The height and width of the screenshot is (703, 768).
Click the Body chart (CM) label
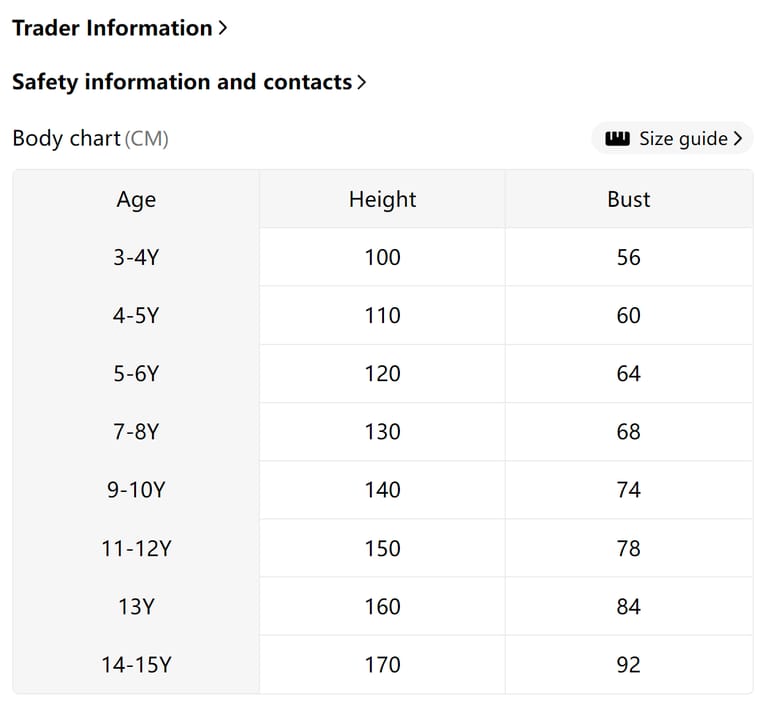click(90, 139)
